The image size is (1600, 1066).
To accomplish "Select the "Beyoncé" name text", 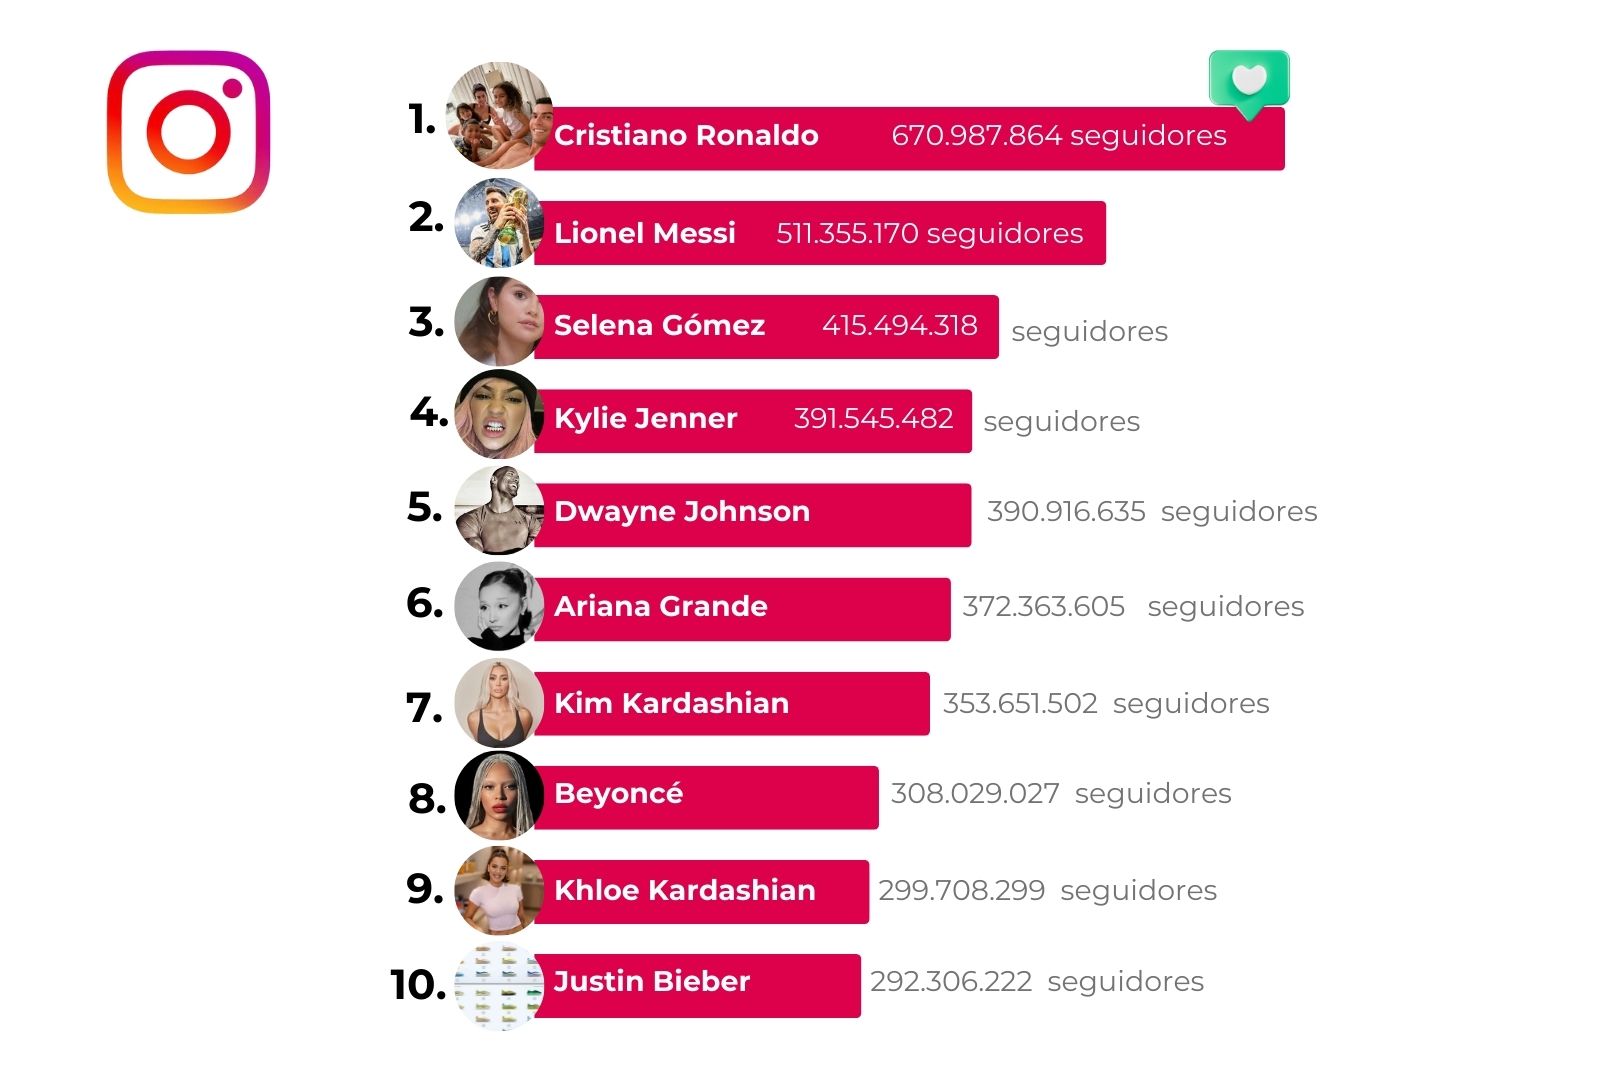I will point(618,793).
